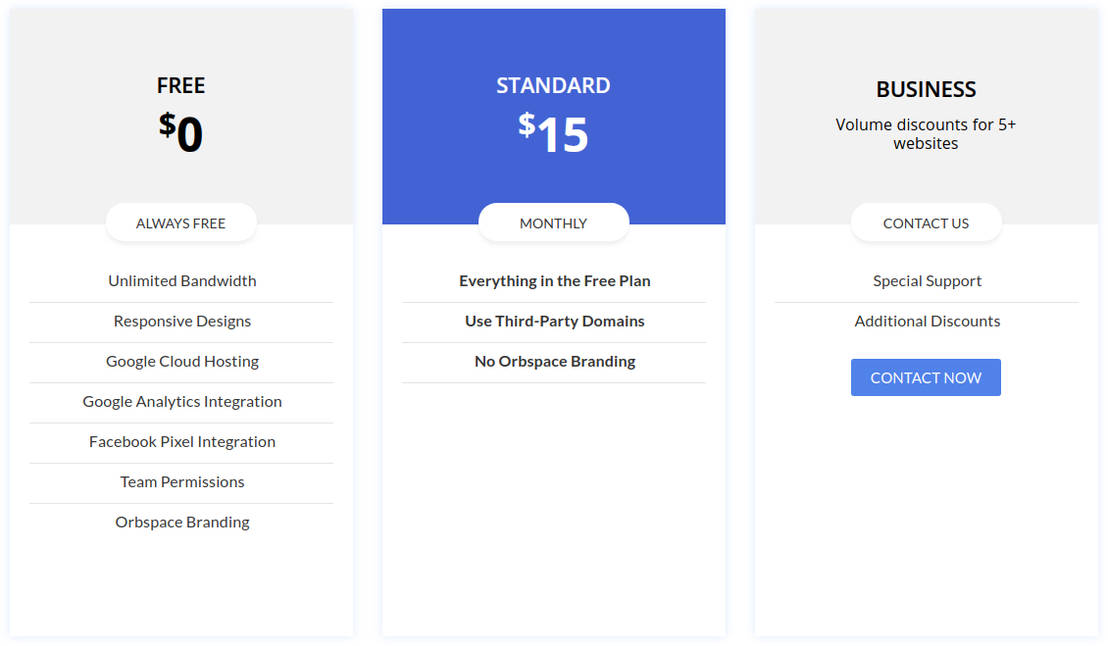Viewport: 1108px width, 646px height.
Task: Click the BUSINESS plan title
Action: pos(926,90)
